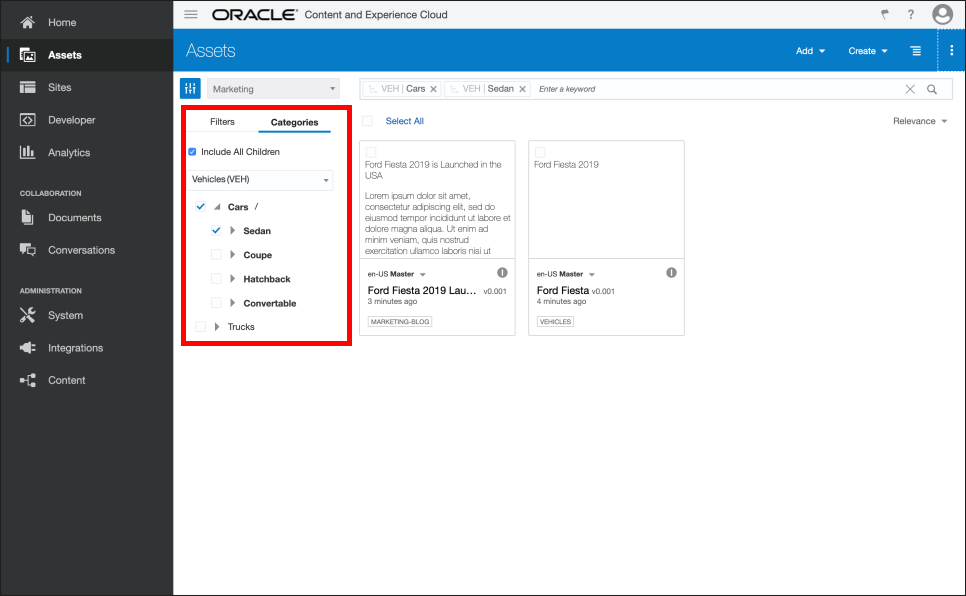The width and height of the screenshot is (966, 596).
Task: Remove the VEH Cars search tag
Action: tap(434, 89)
